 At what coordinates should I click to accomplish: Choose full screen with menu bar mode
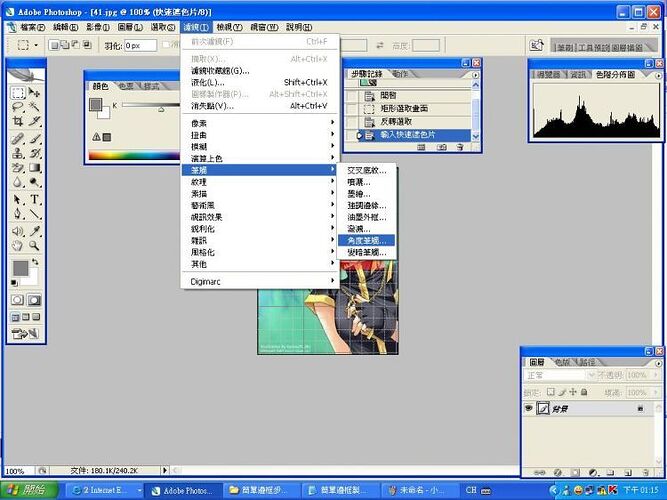coord(26,317)
